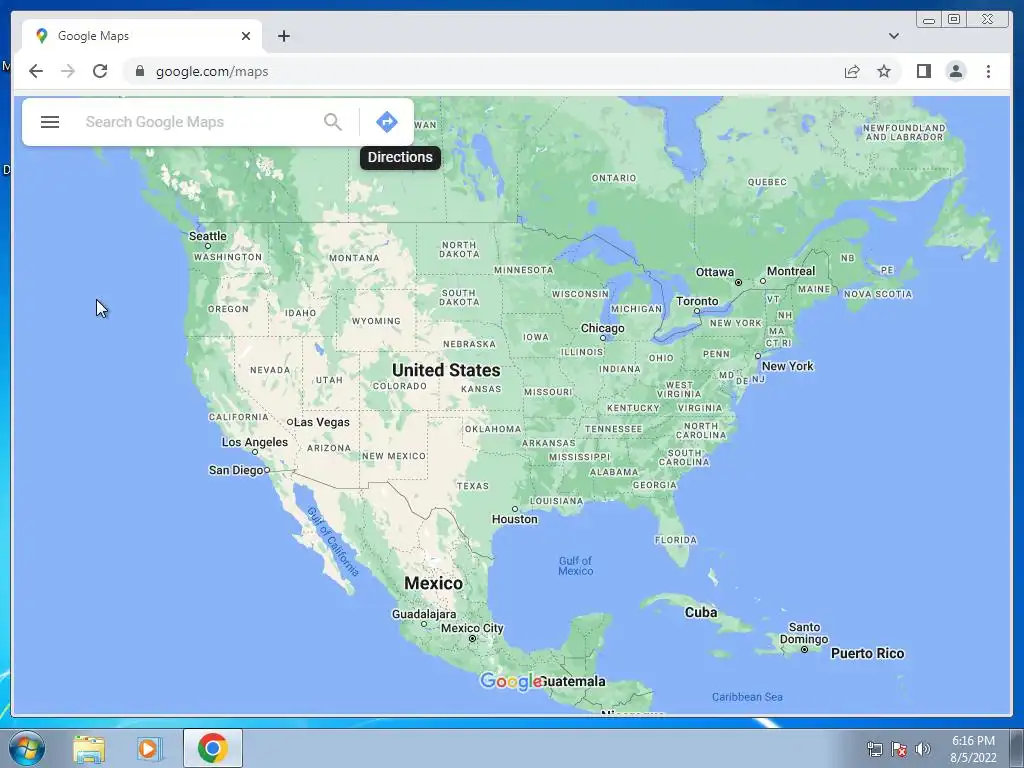Go back with the browser back arrow
Viewport: 1024px width, 768px height.
point(36,71)
